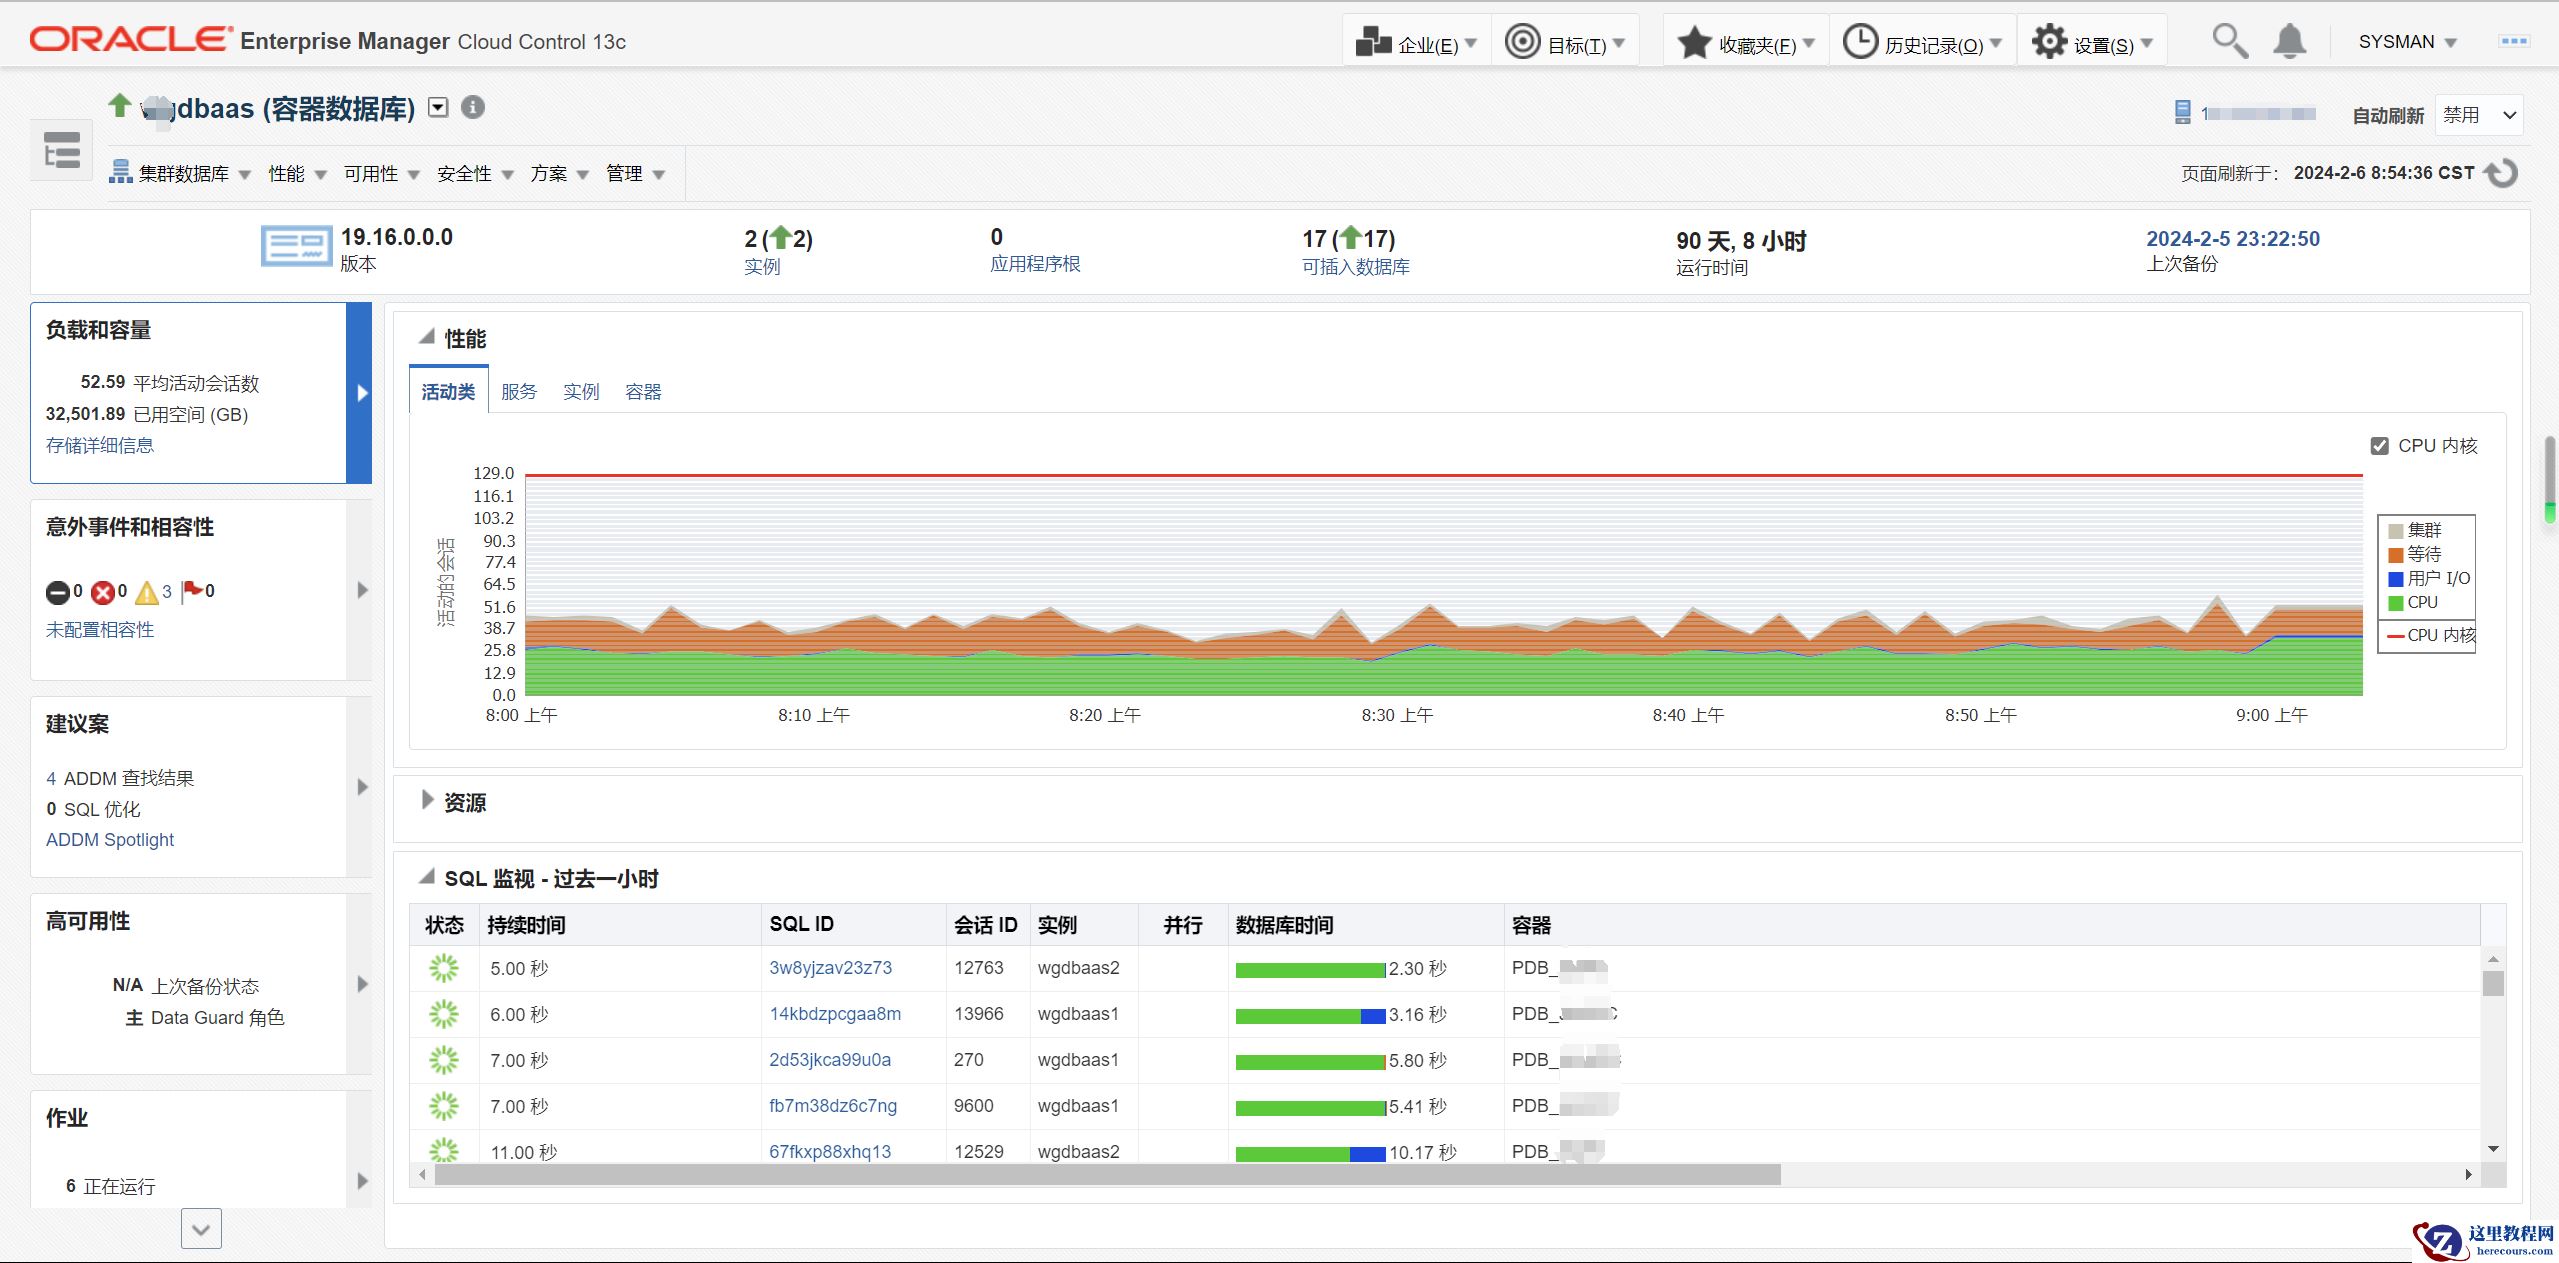Click the 等待 orange legend swatch
2559x1263 pixels.
tap(2395, 555)
